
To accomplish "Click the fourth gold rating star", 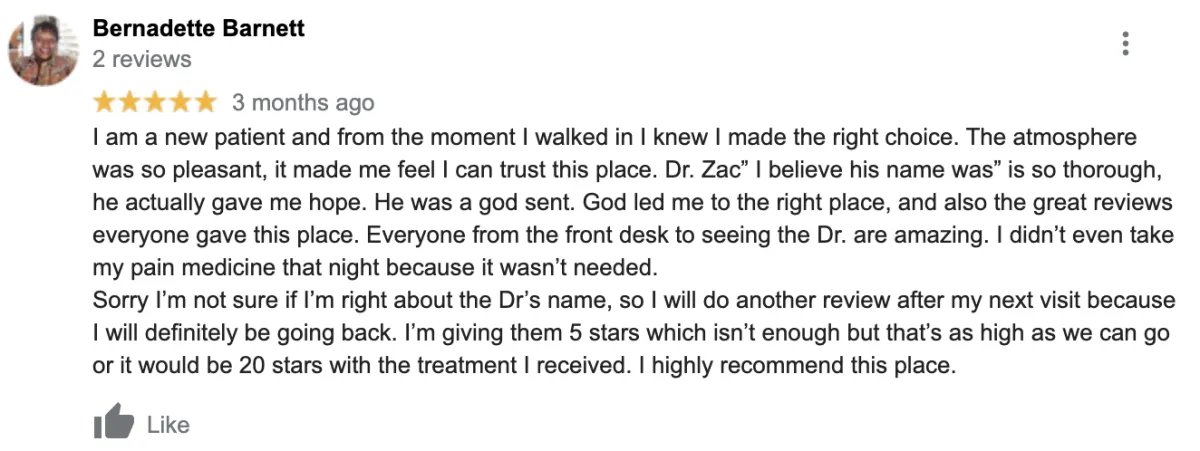I will coord(179,102).
